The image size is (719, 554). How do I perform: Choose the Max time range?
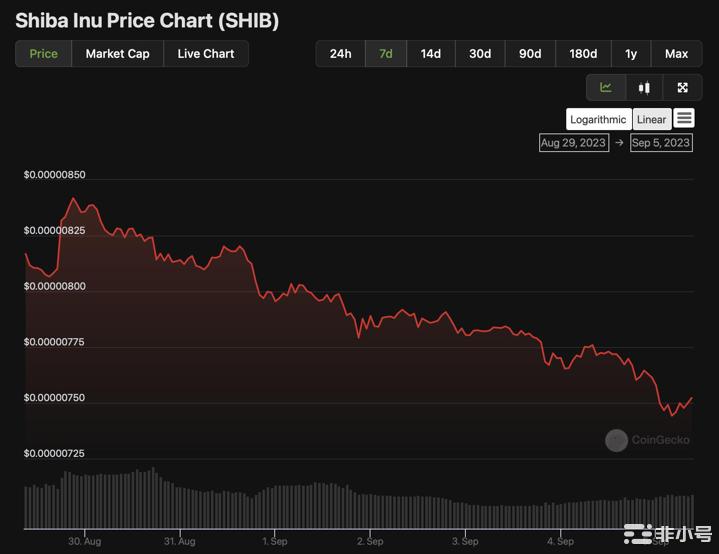(x=676, y=54)
